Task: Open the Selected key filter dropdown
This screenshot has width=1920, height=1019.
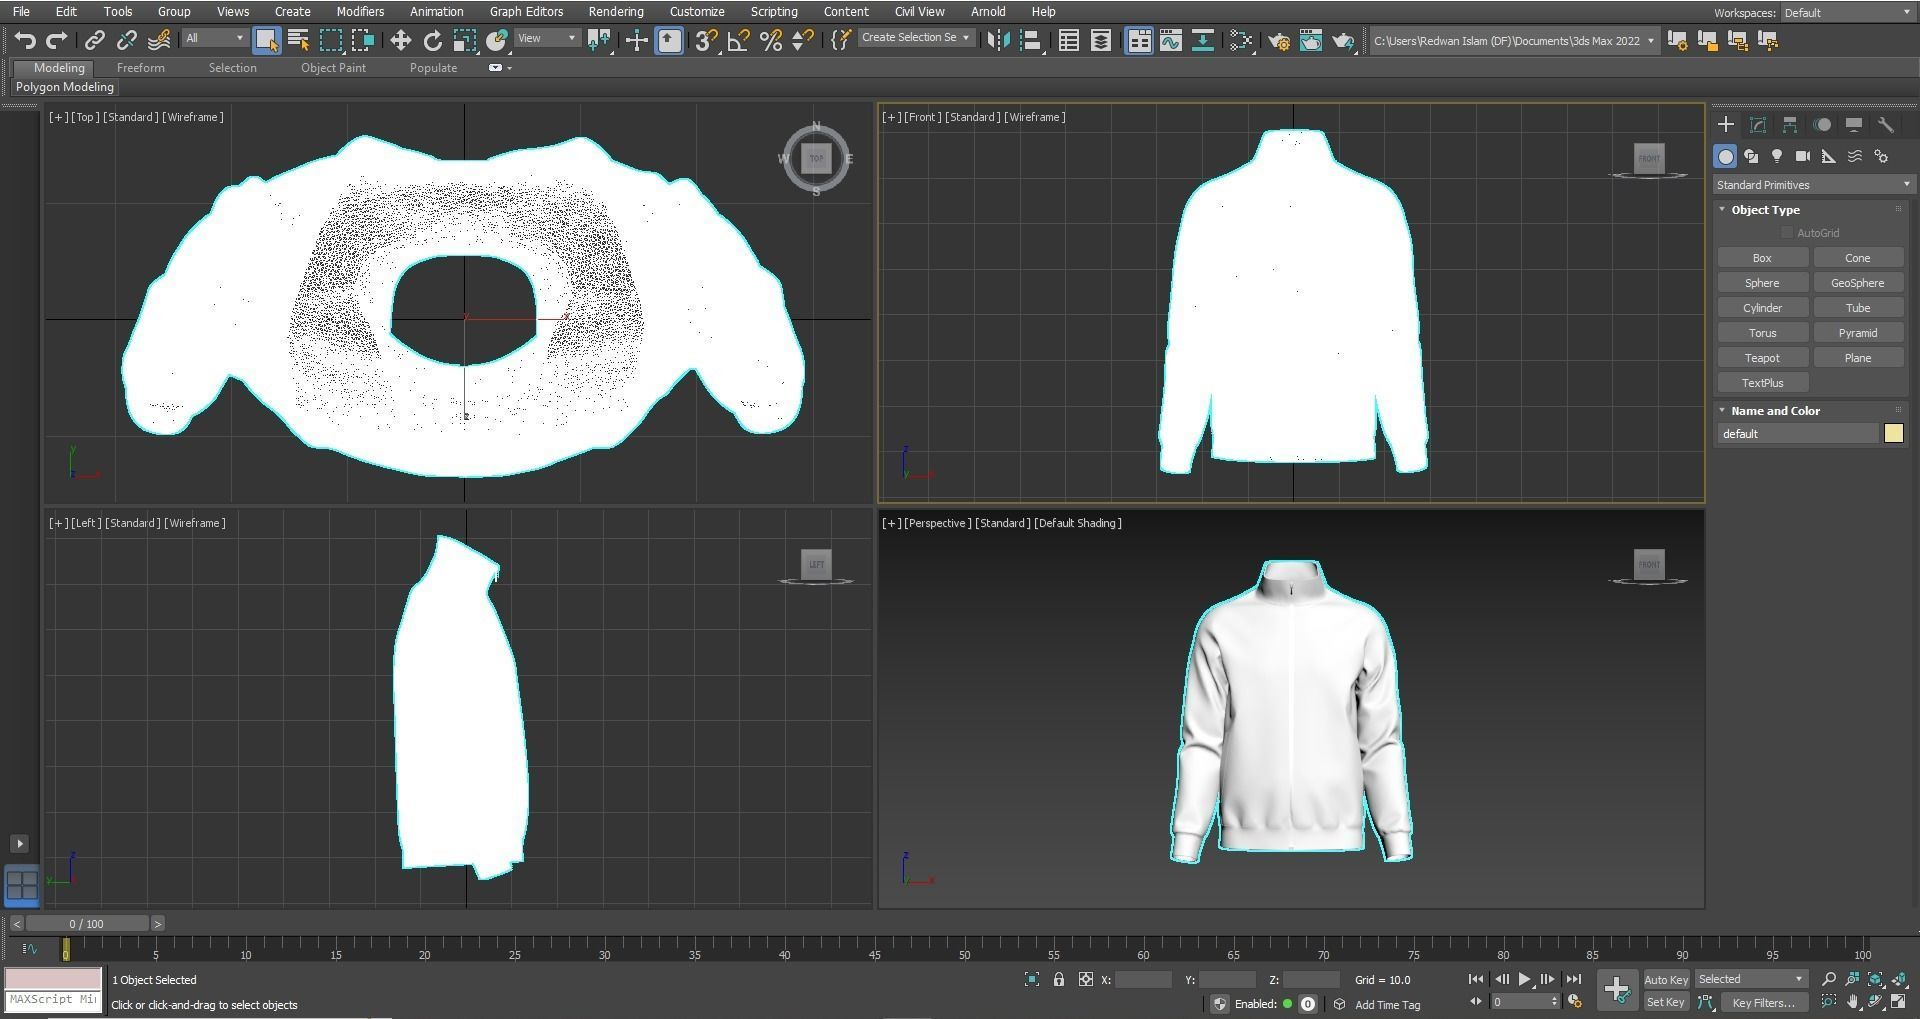Action: pyautogui.click(x=1750, y=980)
